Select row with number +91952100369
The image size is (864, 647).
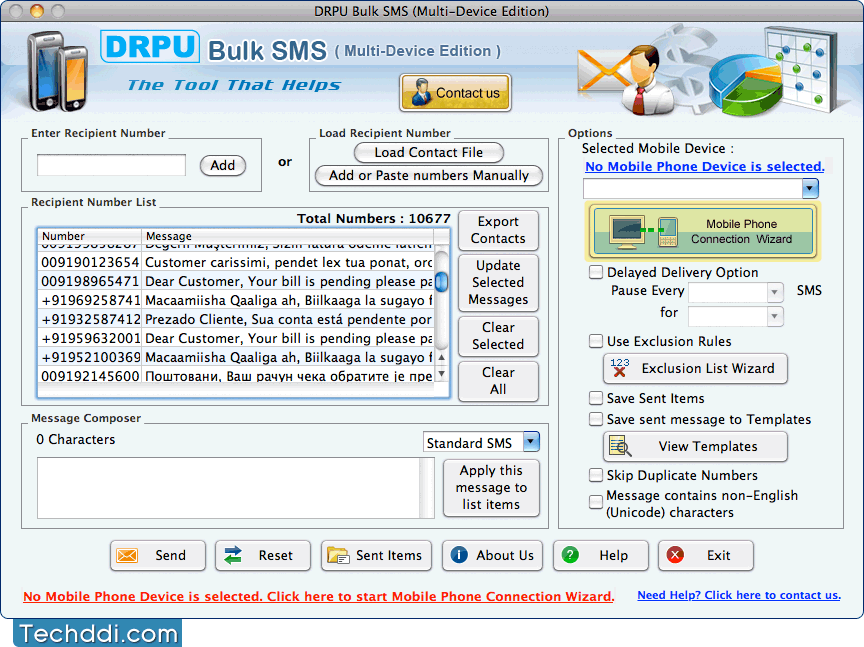237,358
